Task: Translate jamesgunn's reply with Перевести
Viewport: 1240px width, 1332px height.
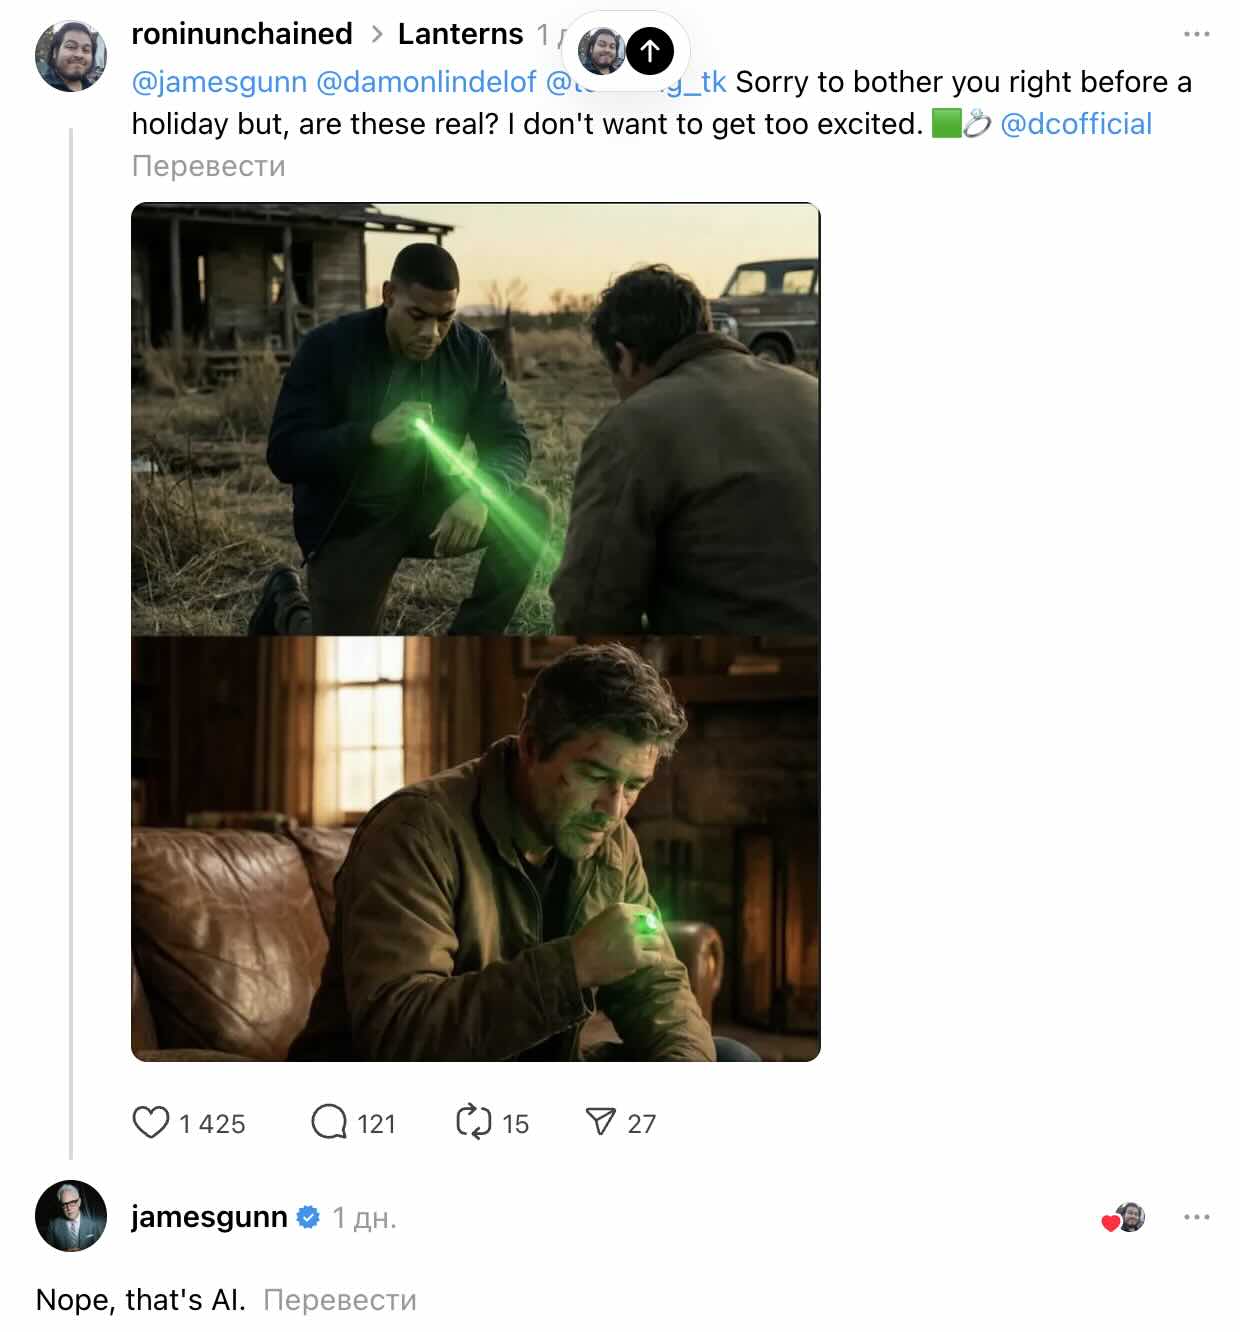Action: pyautogui.click(x=339, y=1300)
